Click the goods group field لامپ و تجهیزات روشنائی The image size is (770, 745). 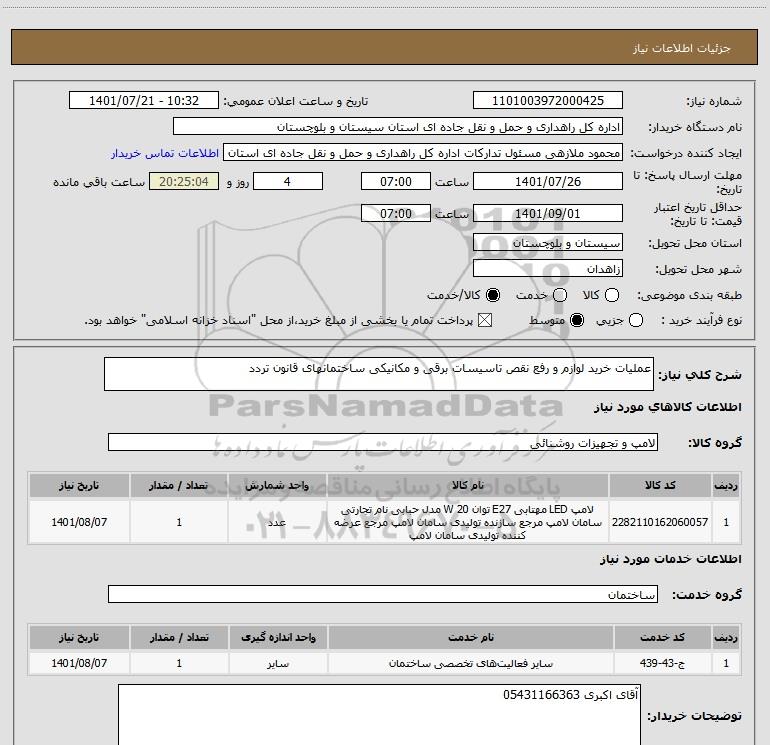(x=383, y=442)
